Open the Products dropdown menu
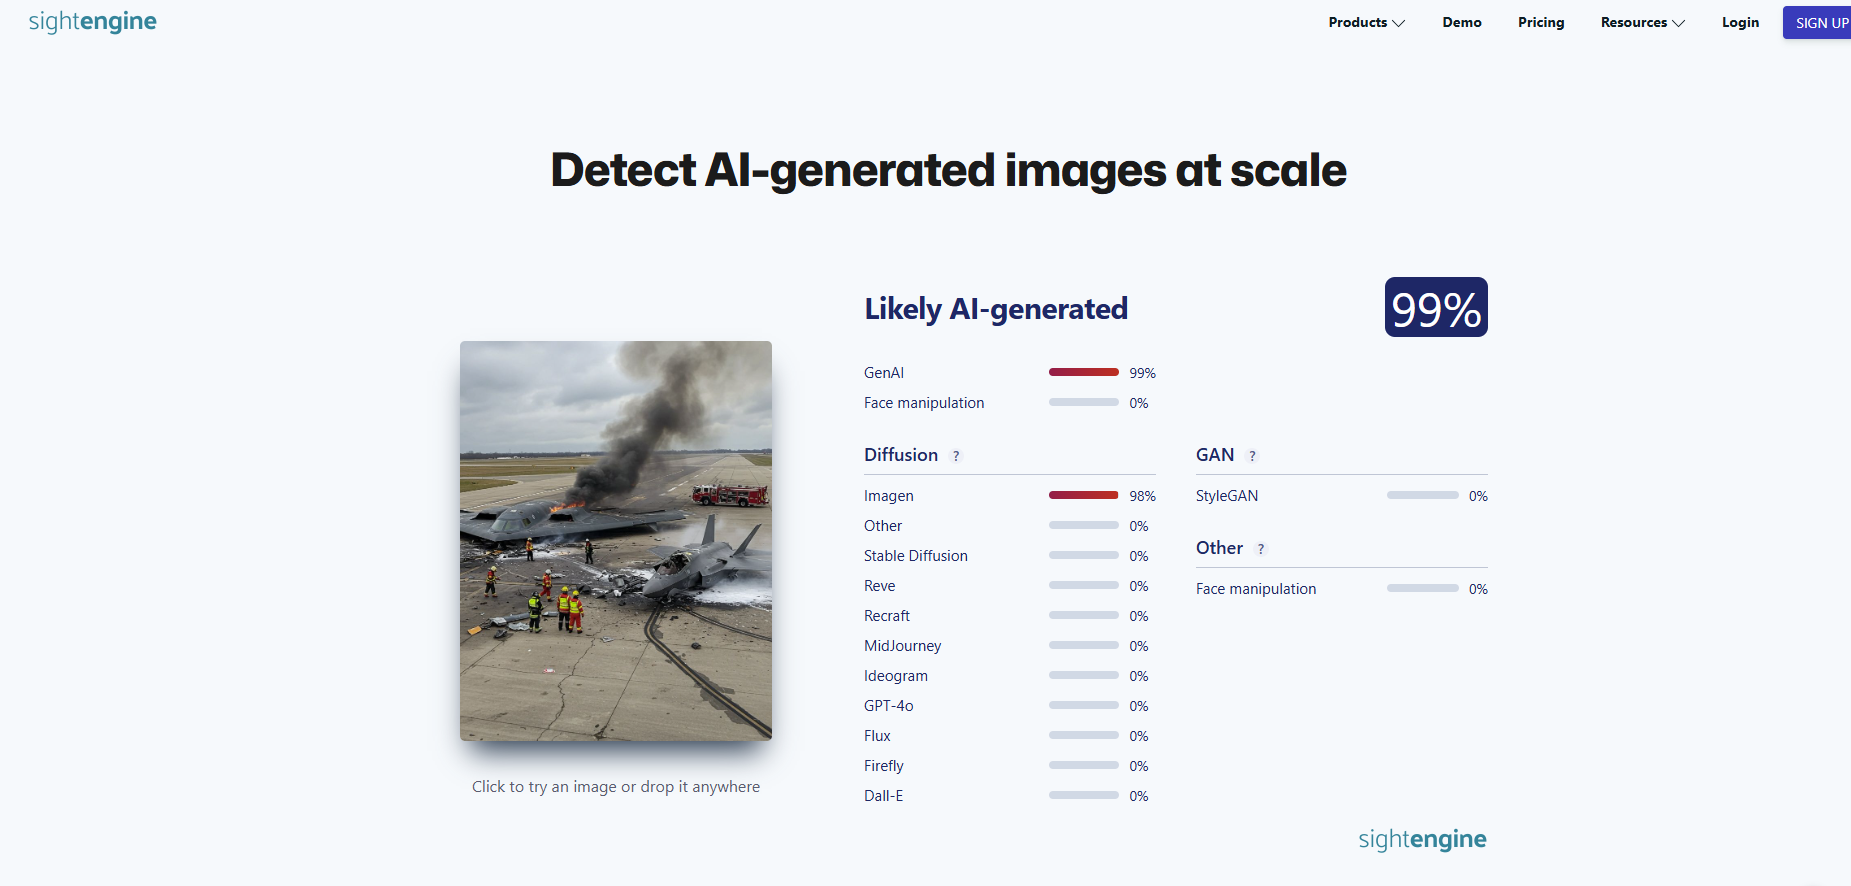Screen dimensions: 1851x886 click(1366, 22)
